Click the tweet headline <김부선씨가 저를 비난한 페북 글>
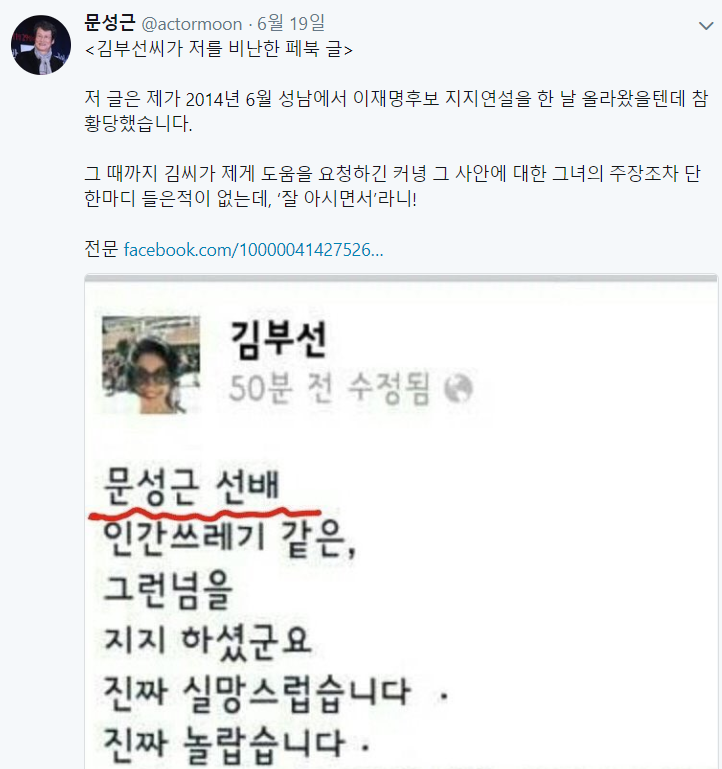This screenshot has height=769, width=722. (x=219, y=49)
